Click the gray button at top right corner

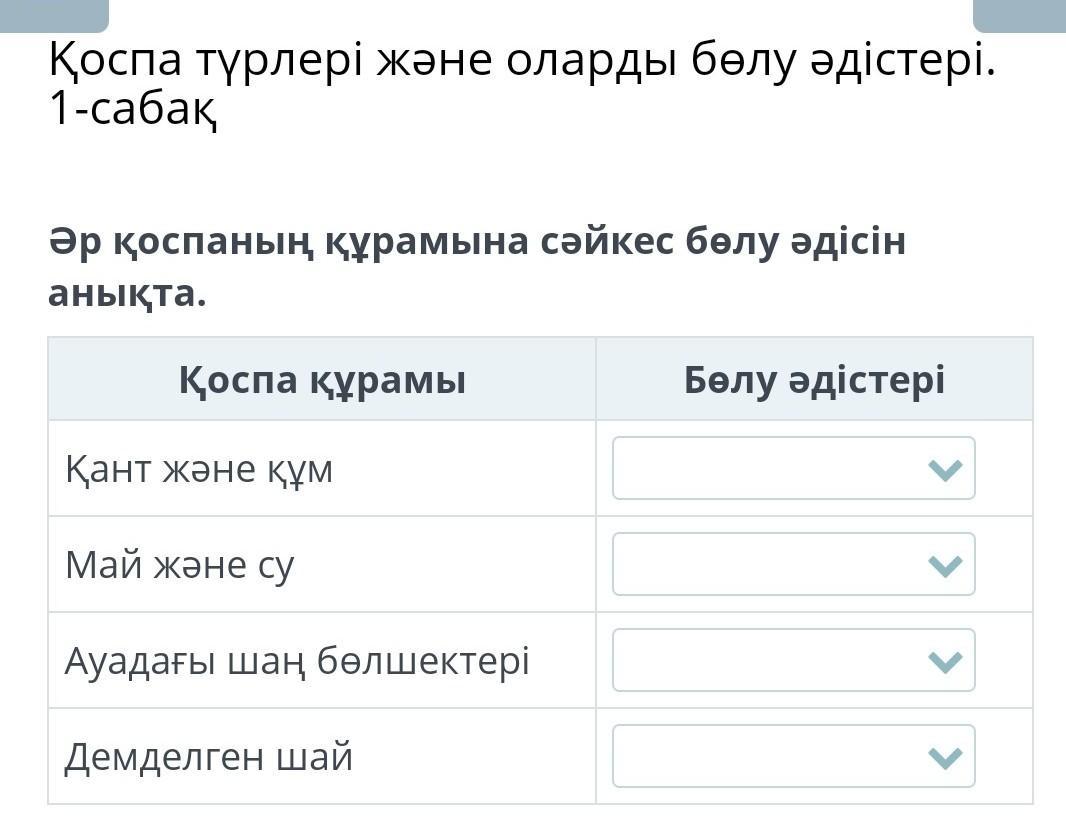1020,16
